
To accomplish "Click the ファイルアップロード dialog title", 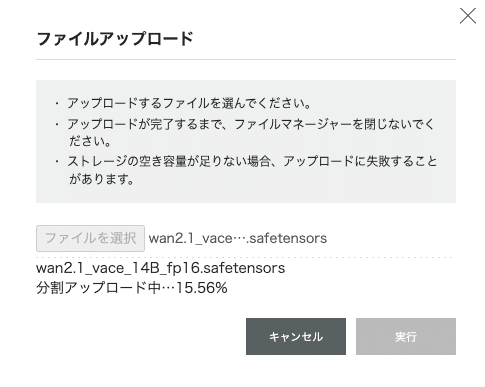I will pos(115,39).
